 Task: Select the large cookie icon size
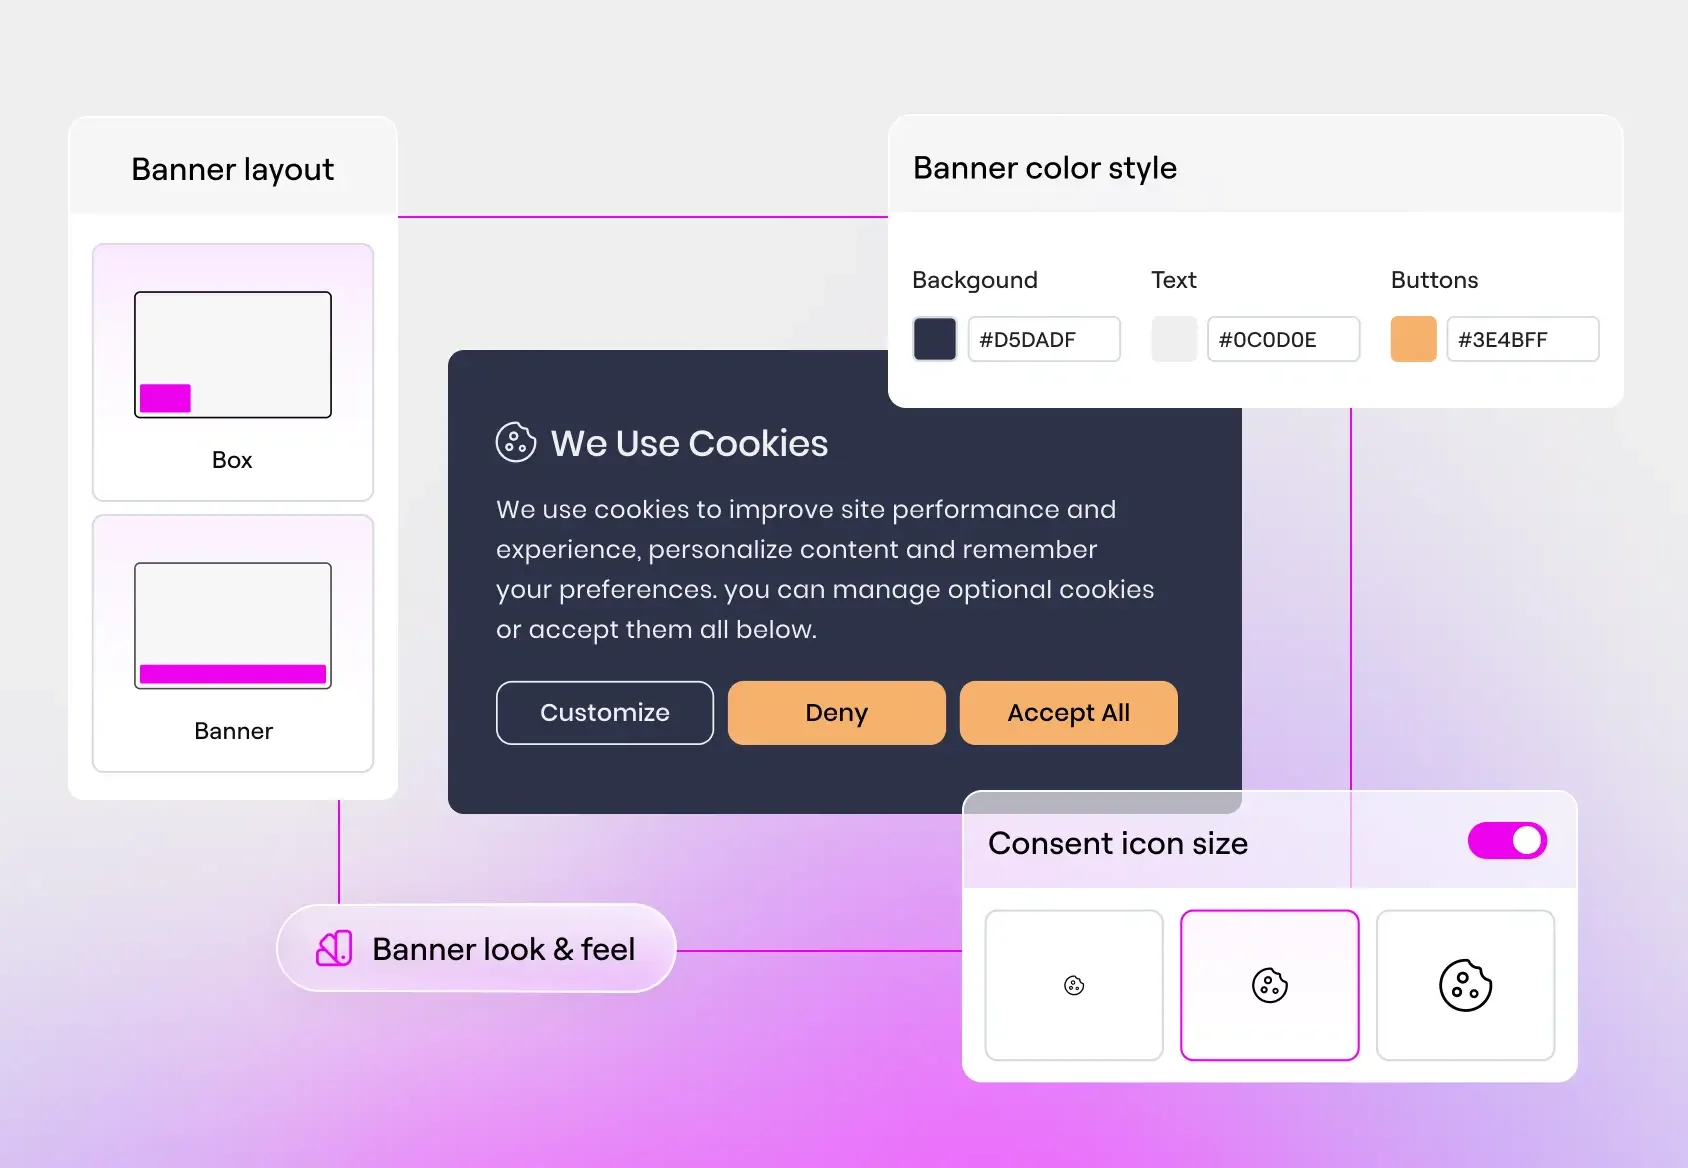(1466, 985)
